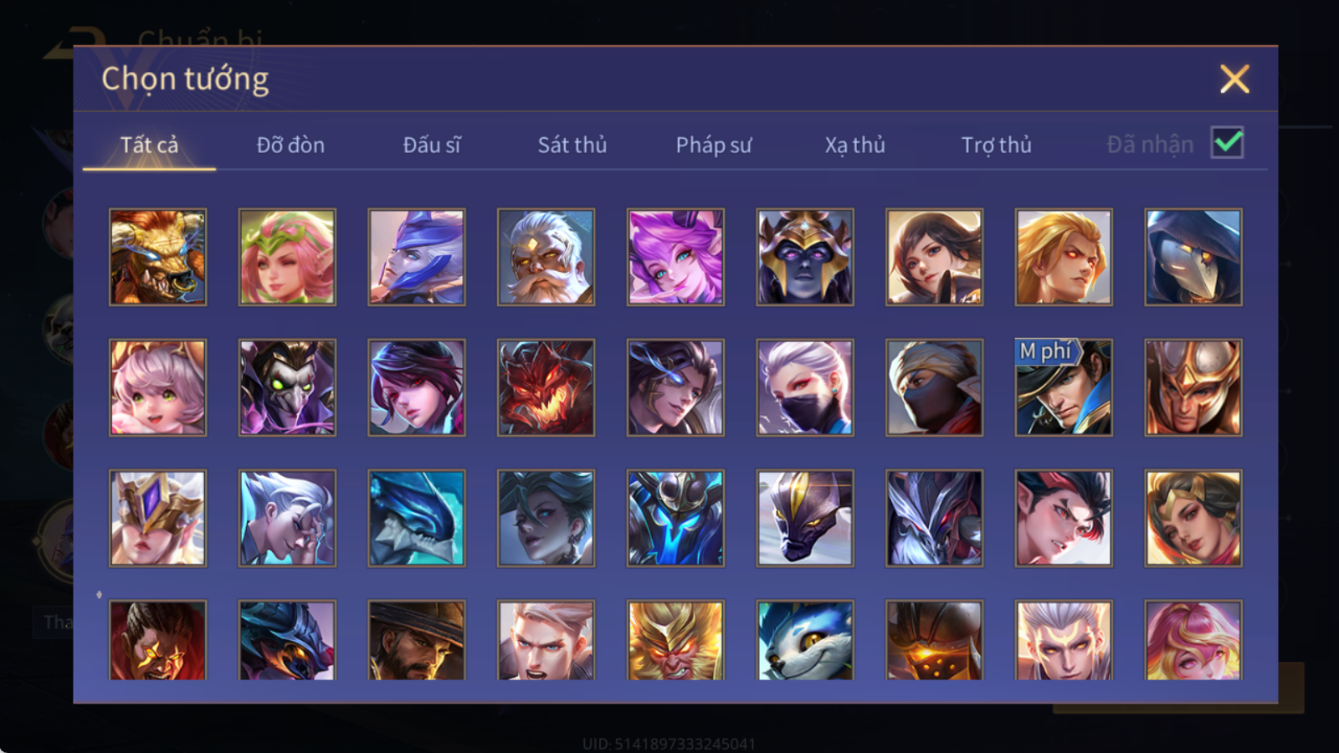
Task: Pick the hooded plague-mask hero portrait
Action: (x=1193, y=257)
